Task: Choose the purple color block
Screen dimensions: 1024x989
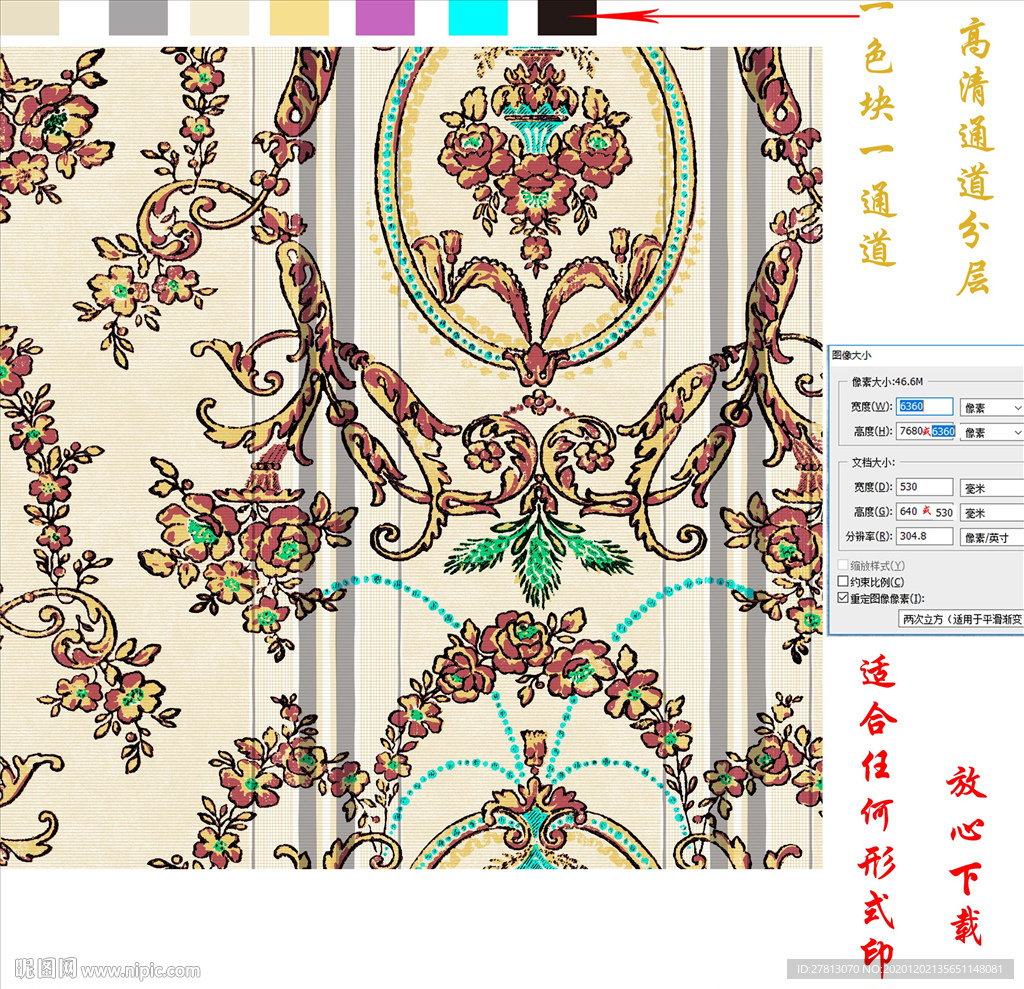Action: click(385, 18)
